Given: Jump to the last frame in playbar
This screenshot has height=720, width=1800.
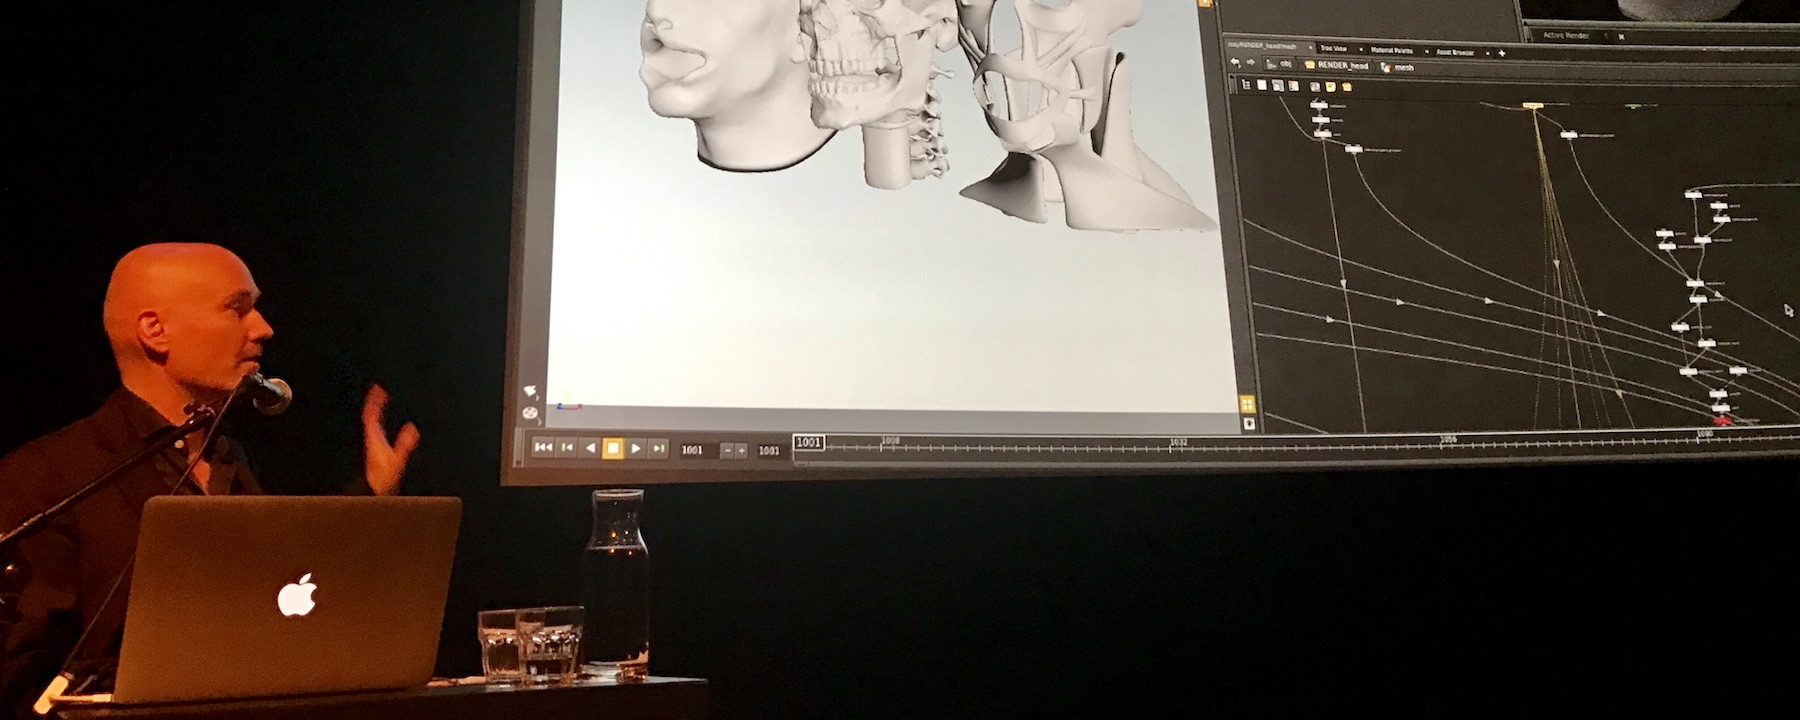Looking at the screenshot, I should [x=659, y=448].
